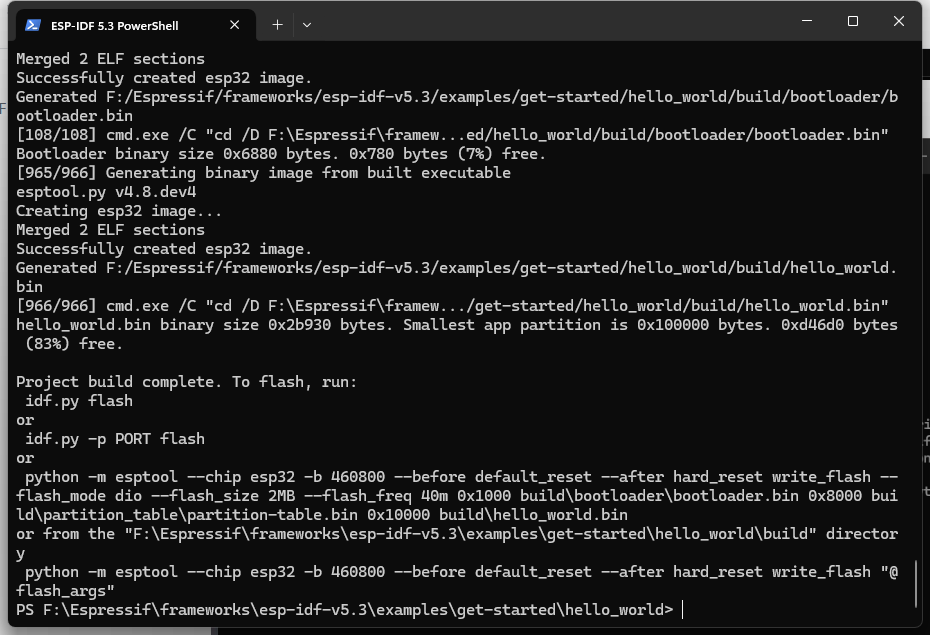This screenshot has width=930, height=635.
Task: Expand the new tab profile dropdown chevron
Action: 307,25
